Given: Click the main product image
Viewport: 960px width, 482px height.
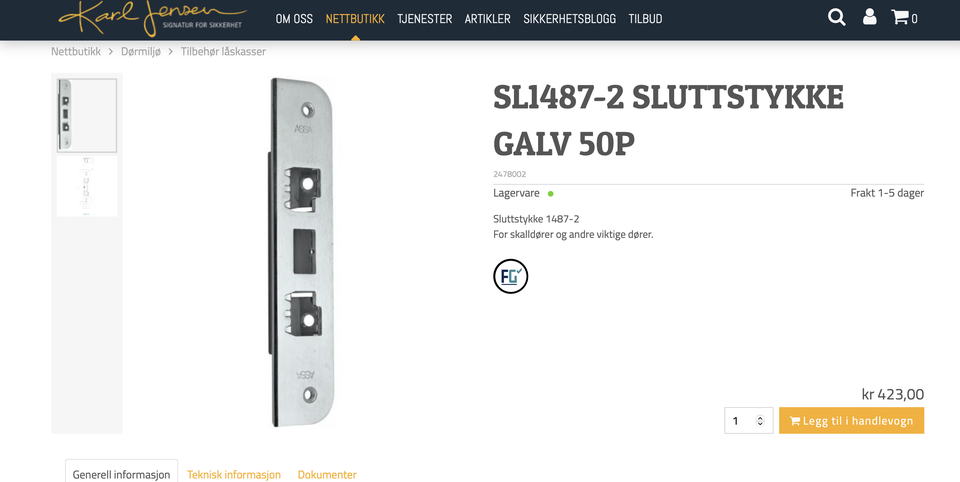Looking at the screenshot, I should 302,252.
